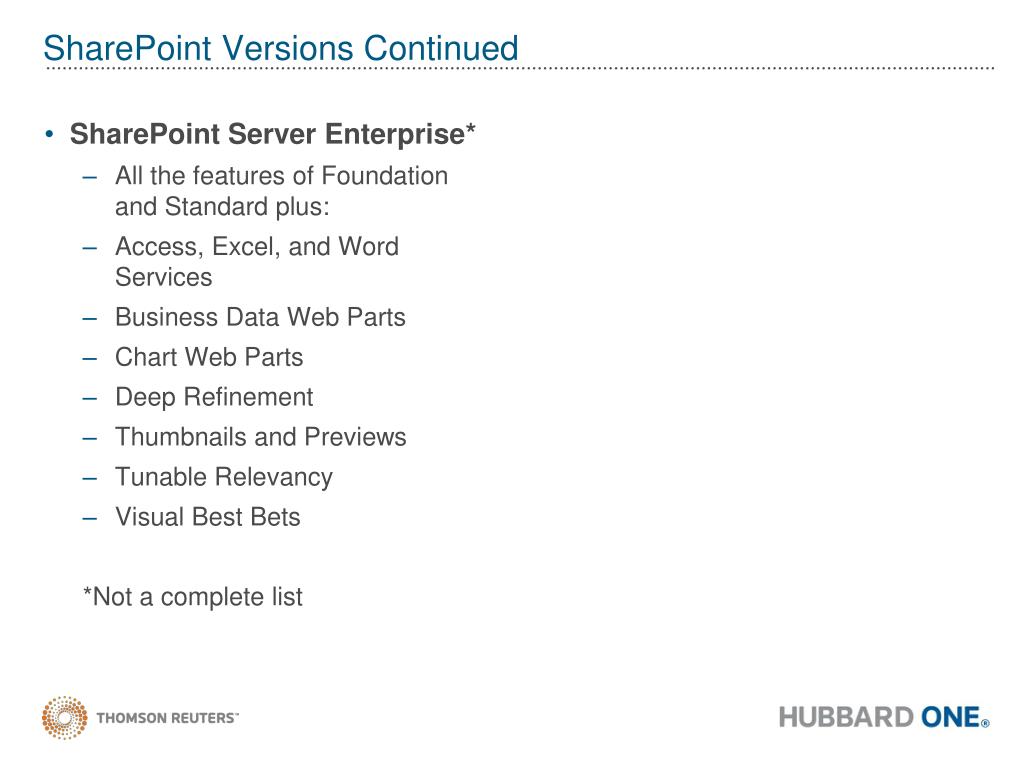Select the Tunable Relevancy text
Image resolution: width=1024 pixels, height=768 pixels.
coord(223,477)
